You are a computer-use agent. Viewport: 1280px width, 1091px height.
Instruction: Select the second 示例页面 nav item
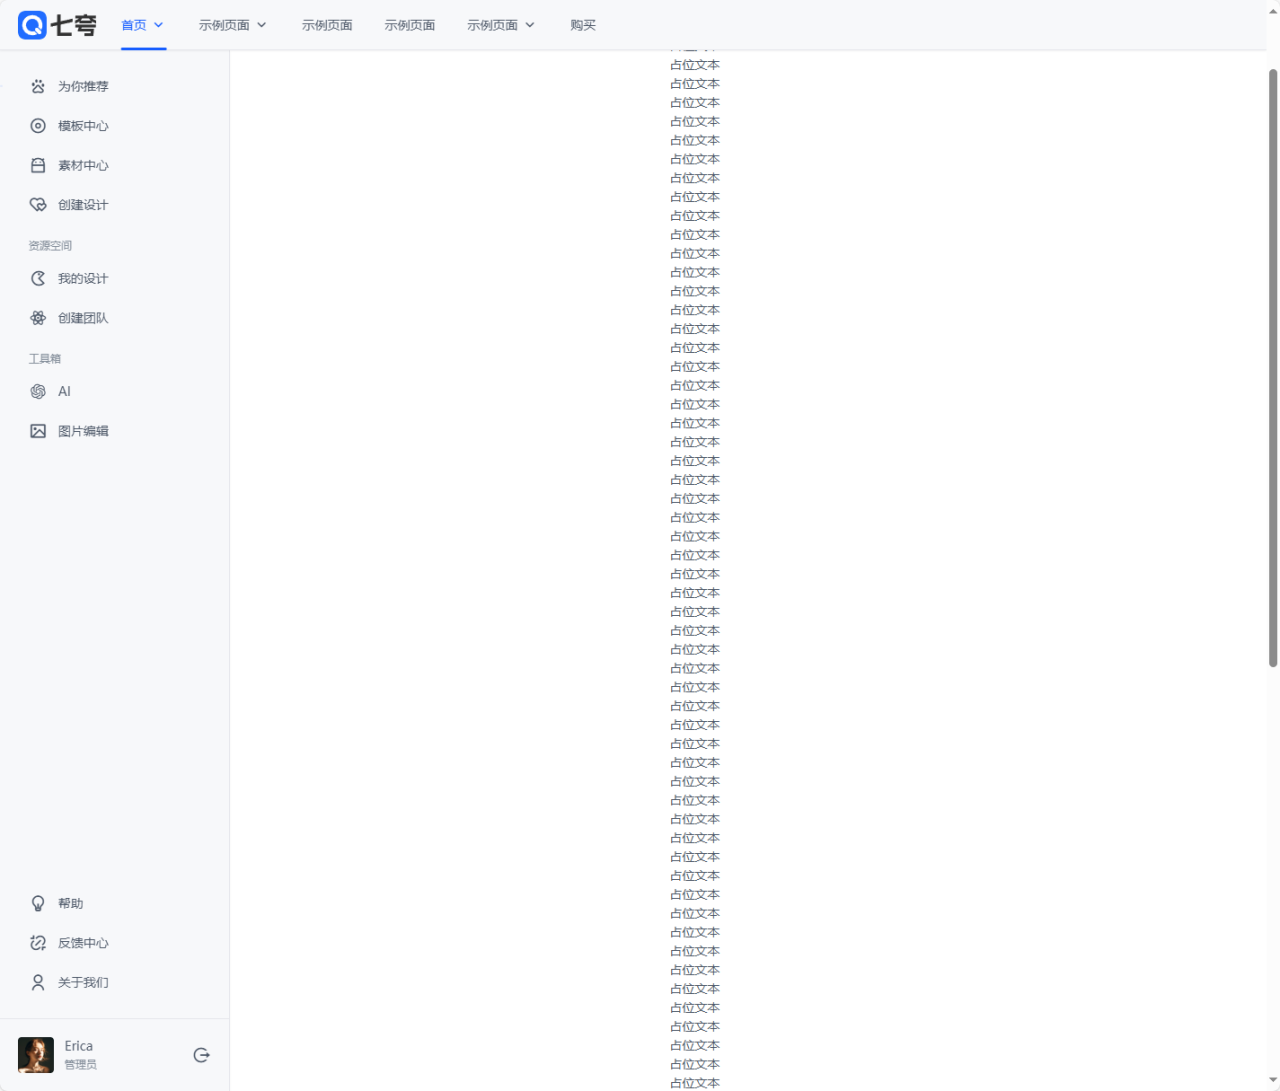[x=327, y=25]
